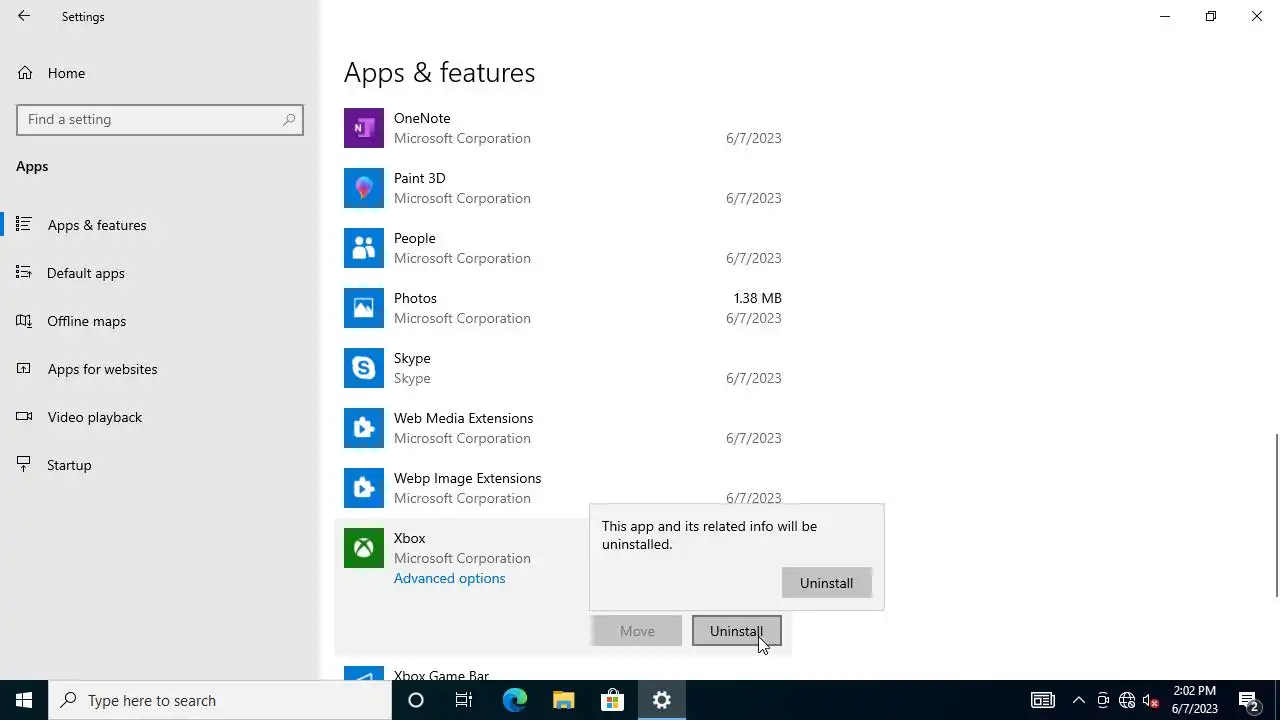The height and width of the screenshot is (720, 1280).
Task: Select the Web Media Extensions name
Action: tap(463, 418)
